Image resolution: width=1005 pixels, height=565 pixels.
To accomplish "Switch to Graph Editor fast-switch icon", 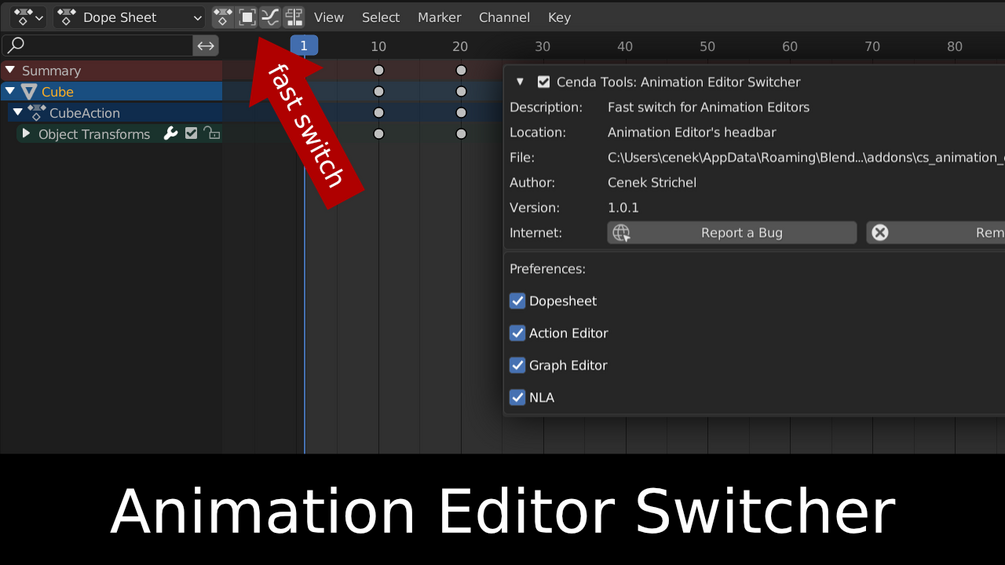I will coord(270,17).
